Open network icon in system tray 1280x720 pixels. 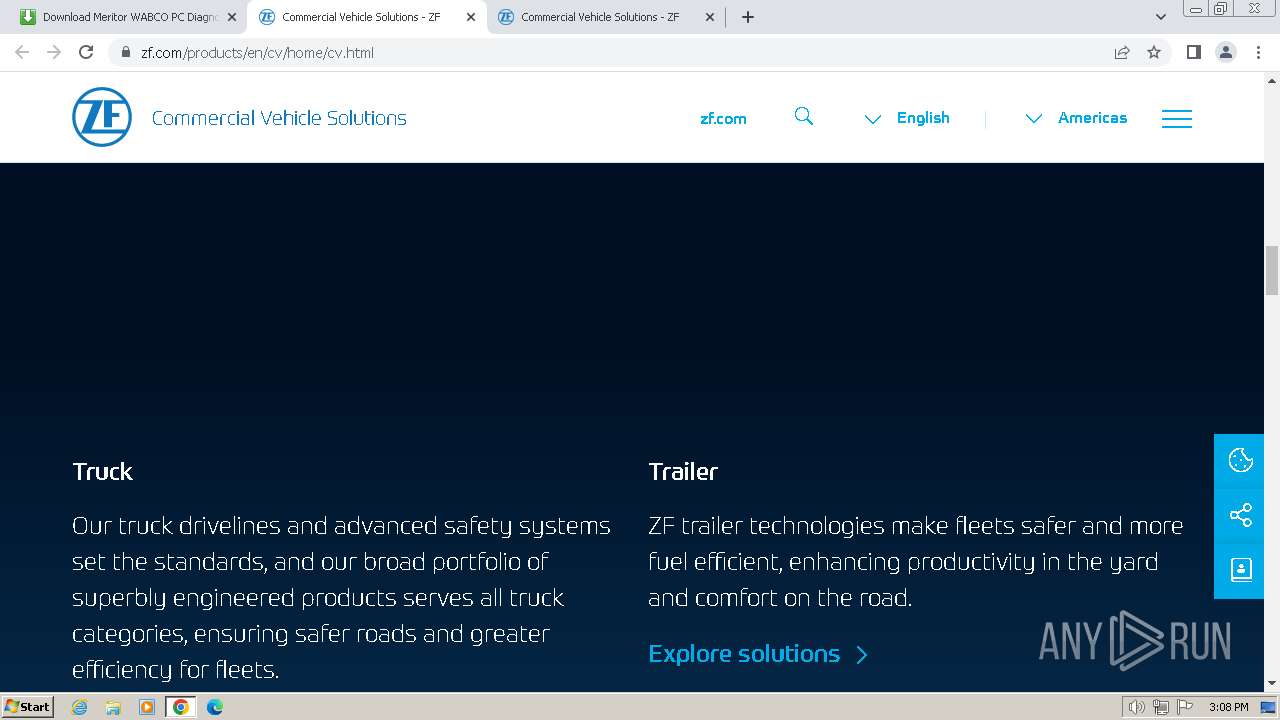pos(1160,707)
